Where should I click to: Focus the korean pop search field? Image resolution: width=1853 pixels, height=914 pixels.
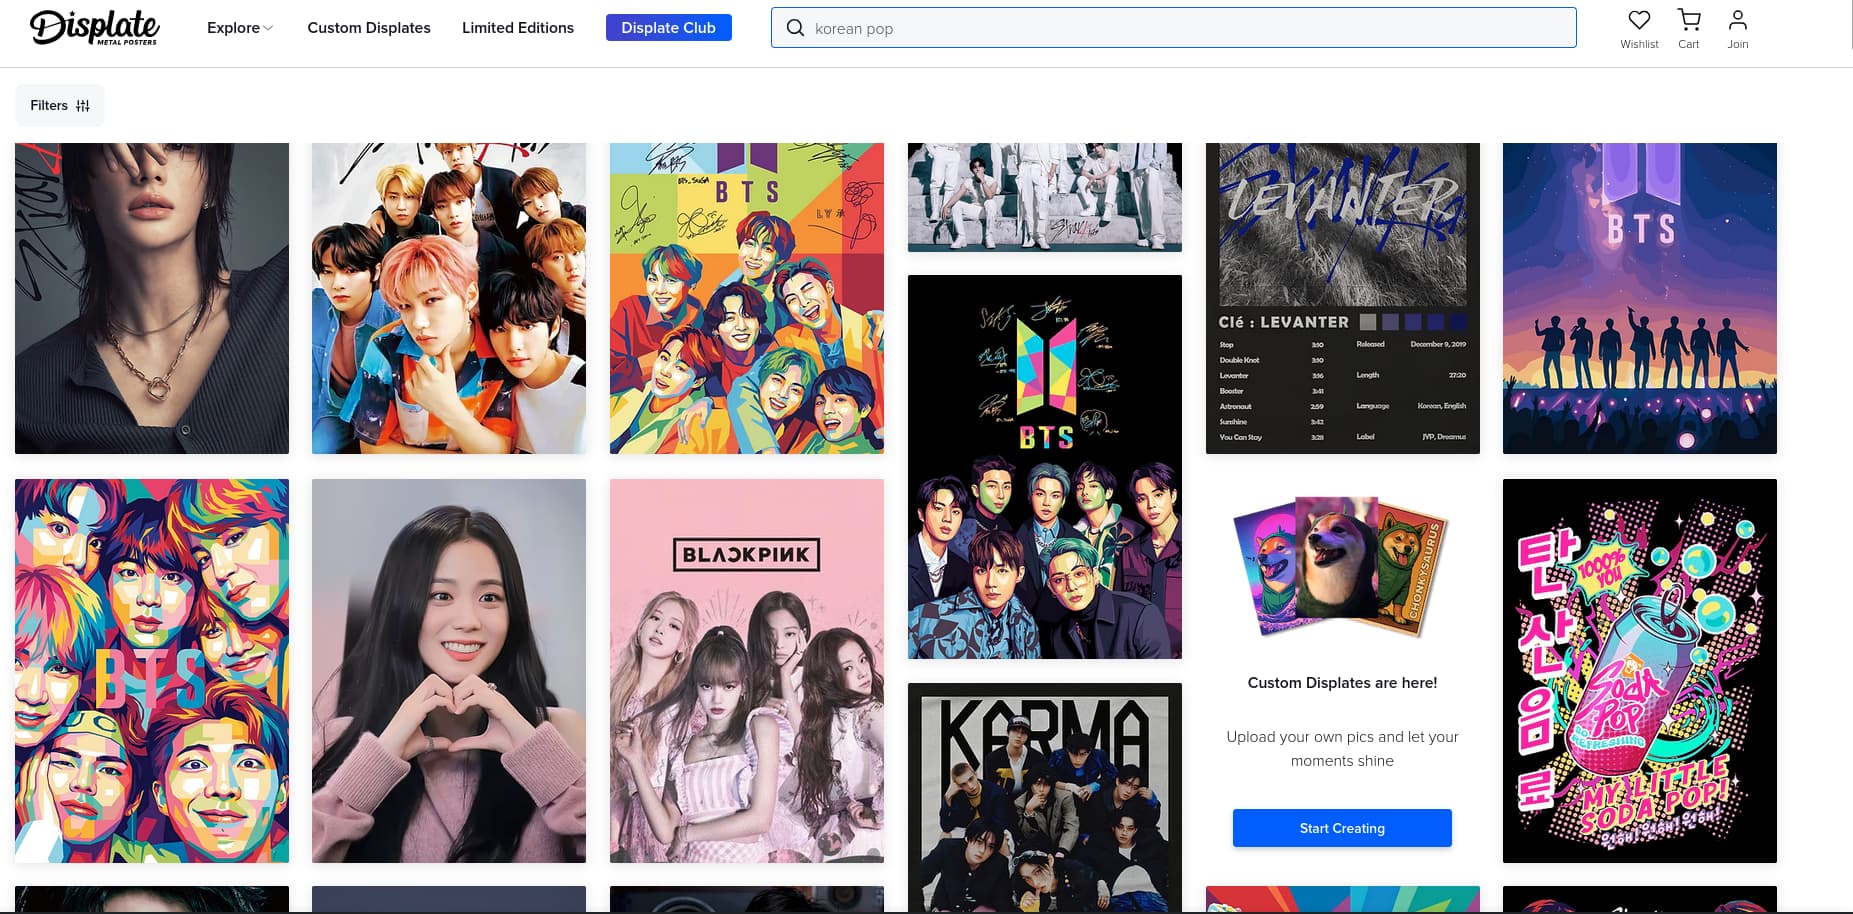(1180, 28)
